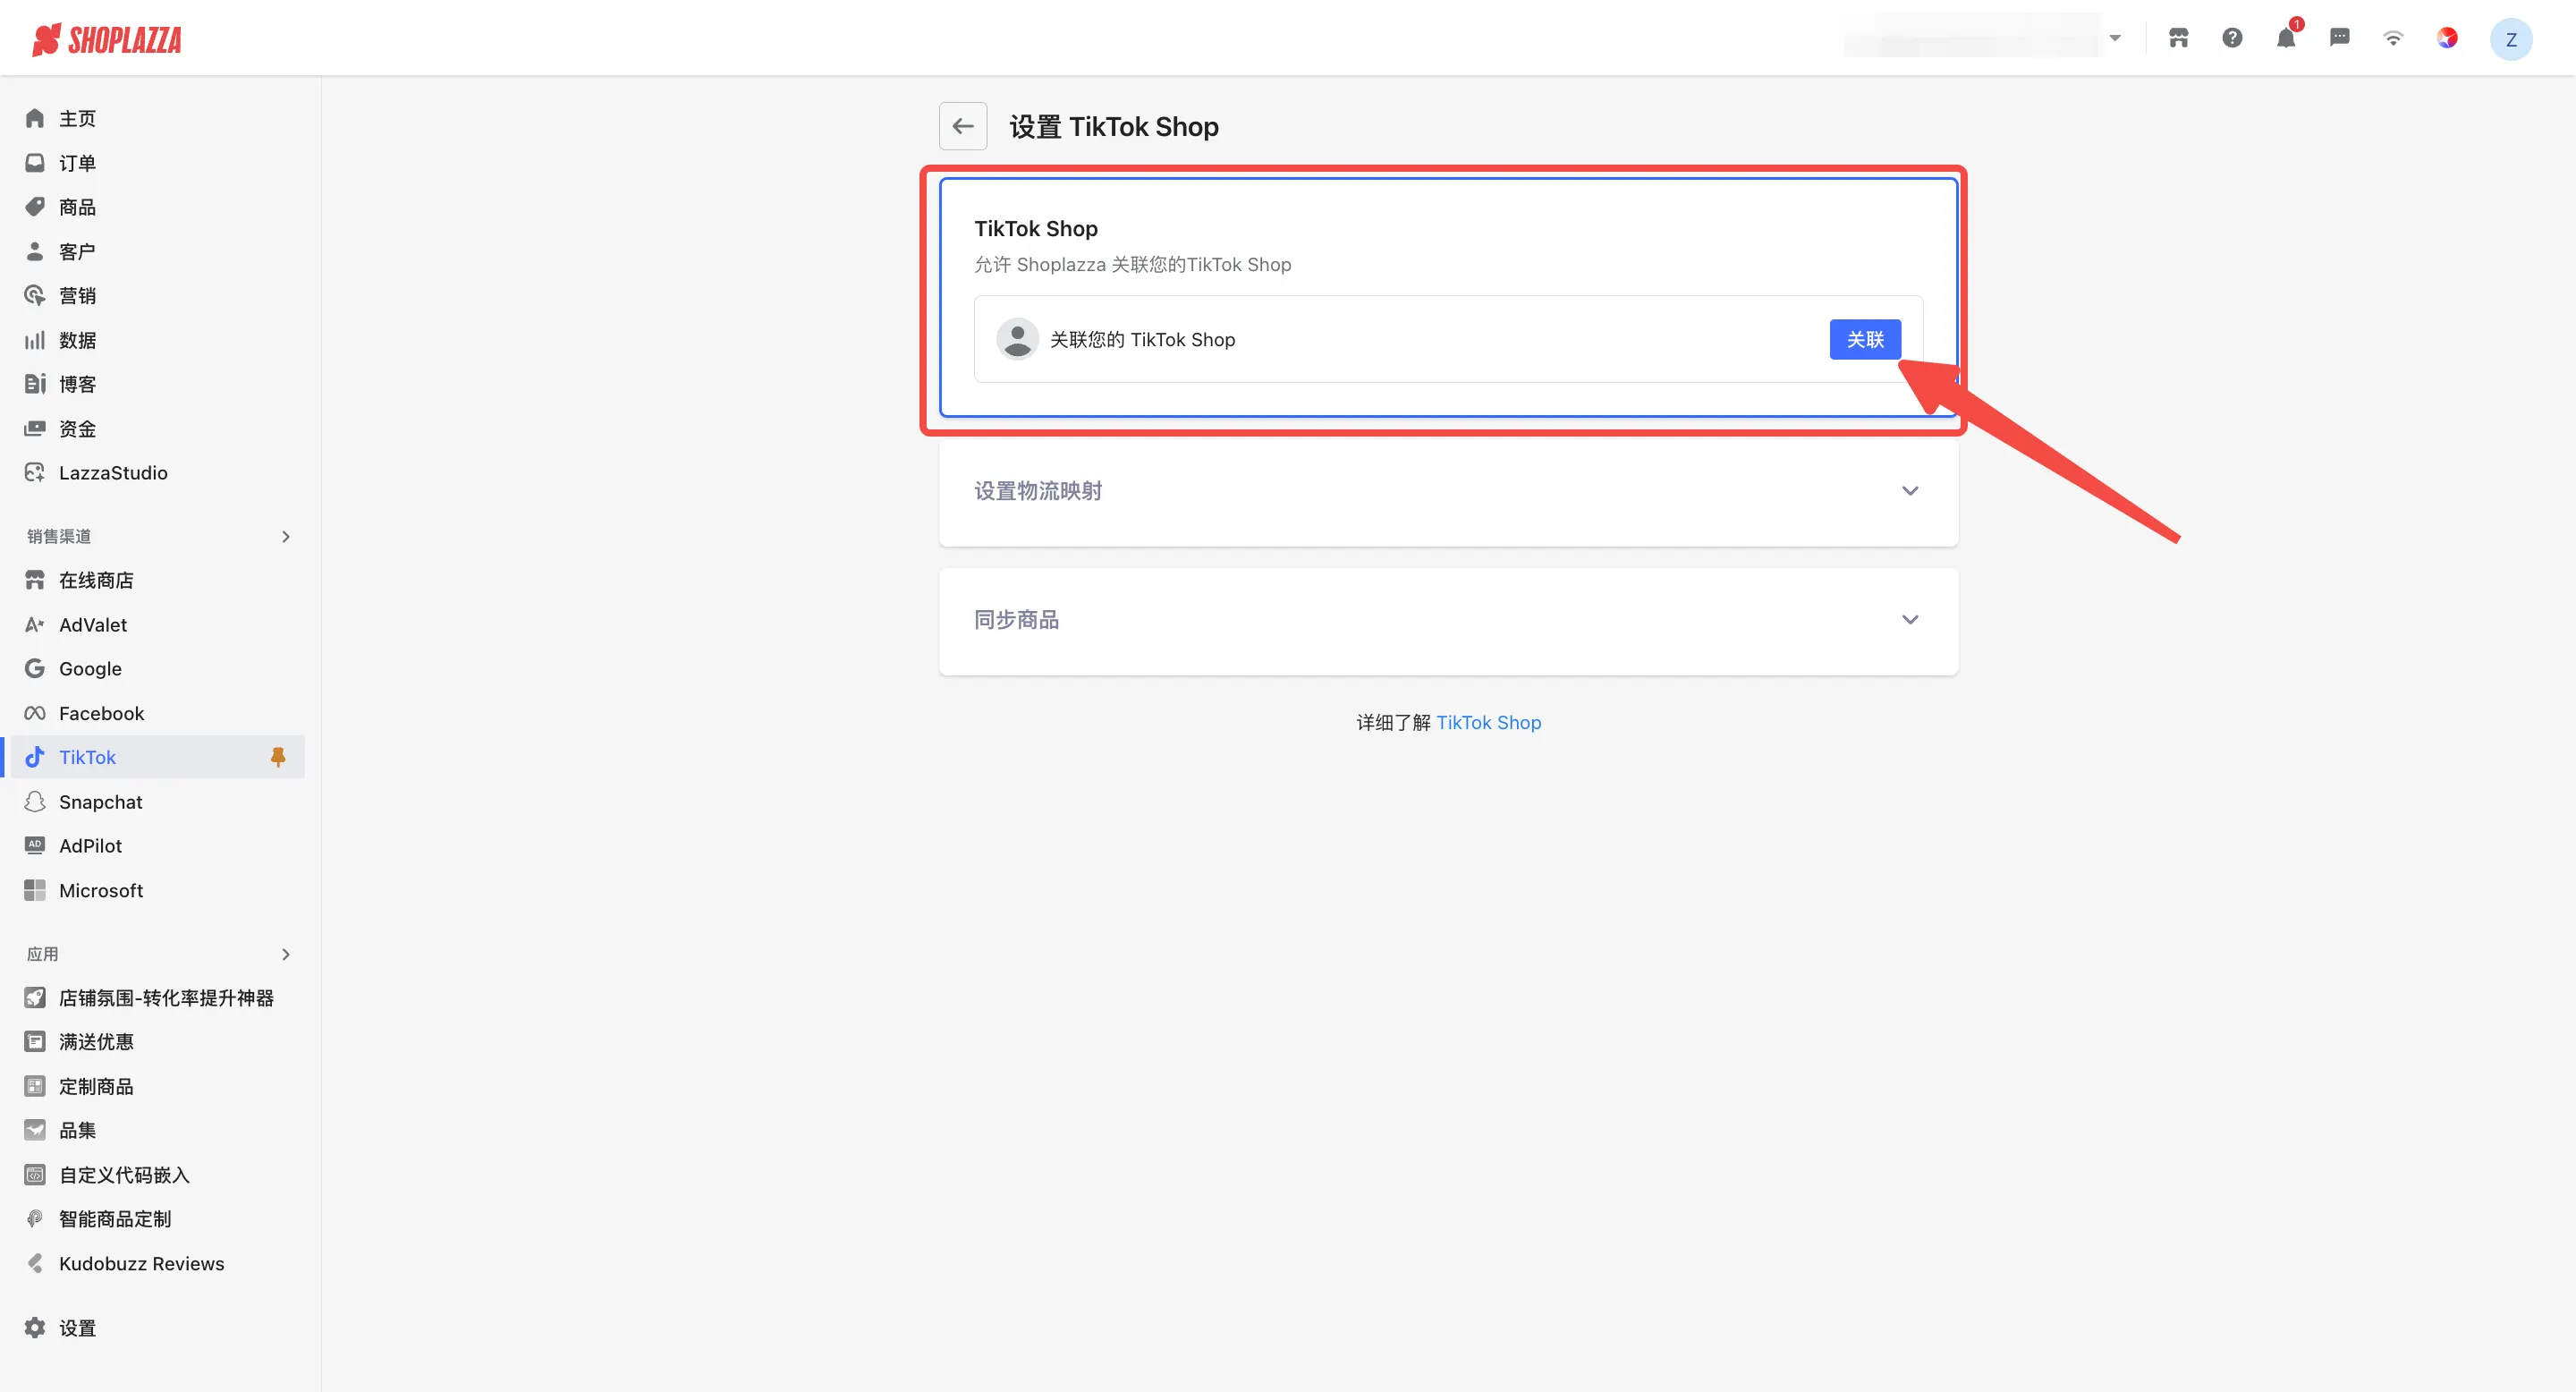Click the AdValet icon
The width and height of the screenshot is (2576, 1392).
point(35,625)
